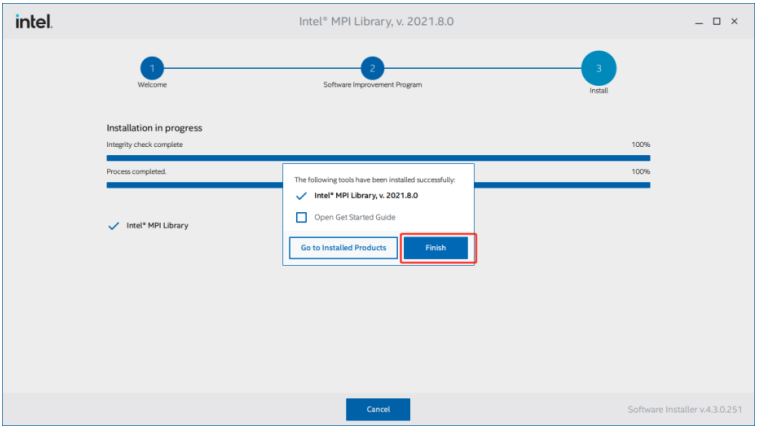Click step 2 Software Improvement Program circle
This screenshot has width=760, height=431.
pyautogui.click(x=372, y=68)
